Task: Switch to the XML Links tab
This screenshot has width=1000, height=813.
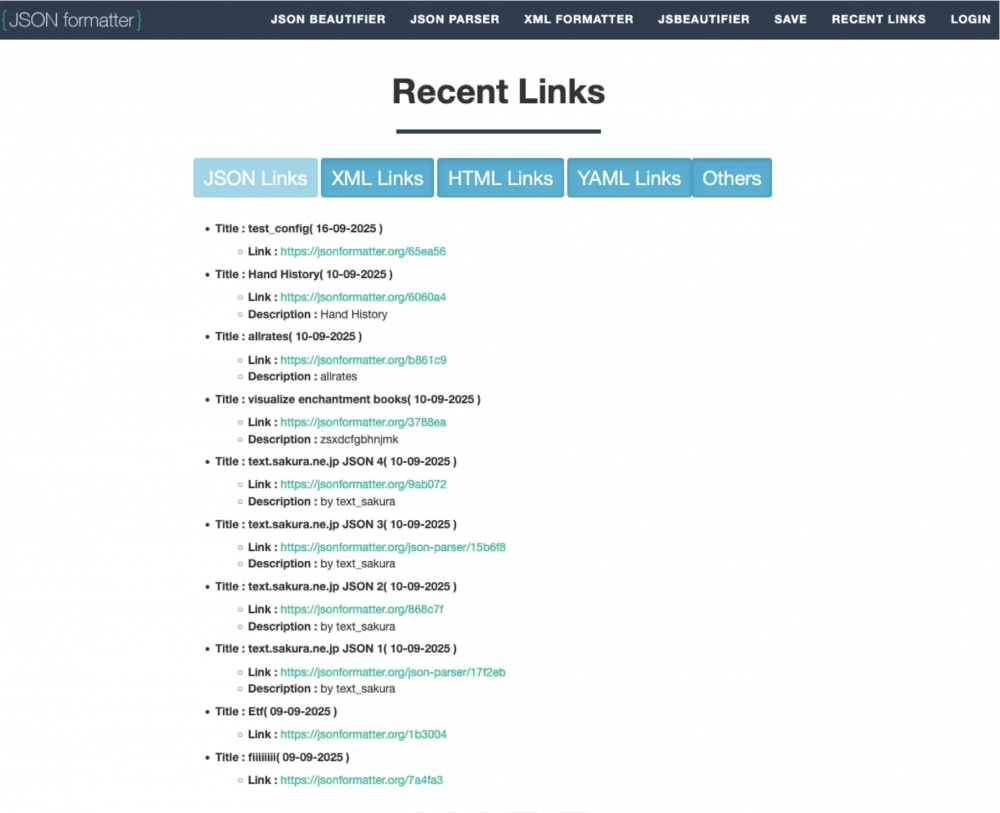Action: [377, 178]
